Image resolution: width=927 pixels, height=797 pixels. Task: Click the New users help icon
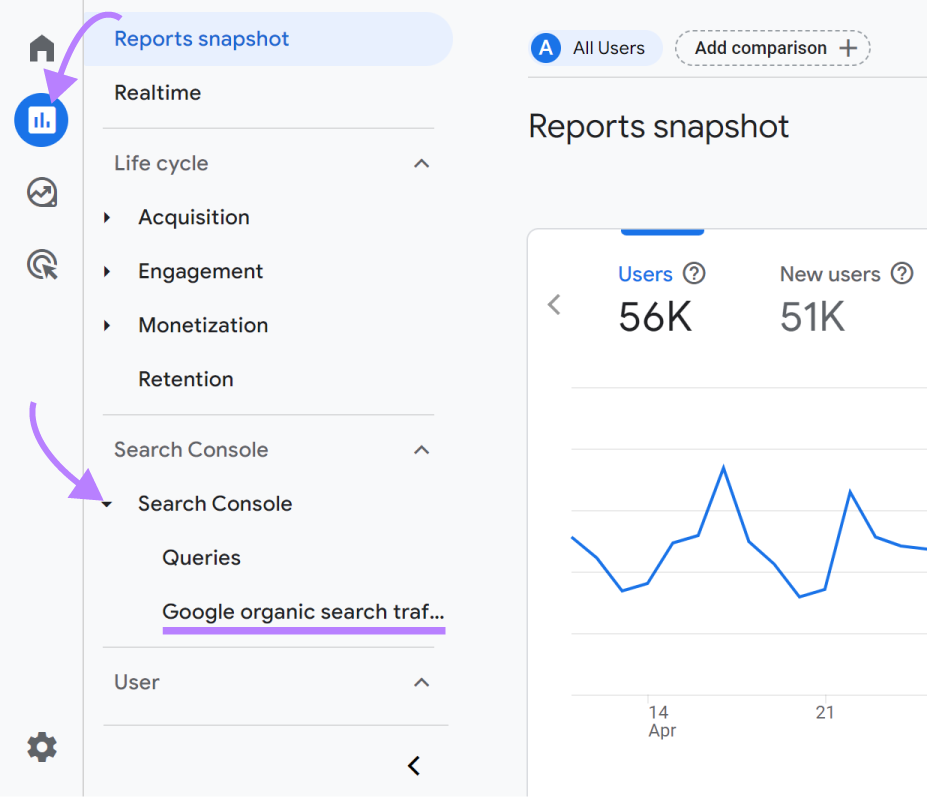tap(901, 273)
